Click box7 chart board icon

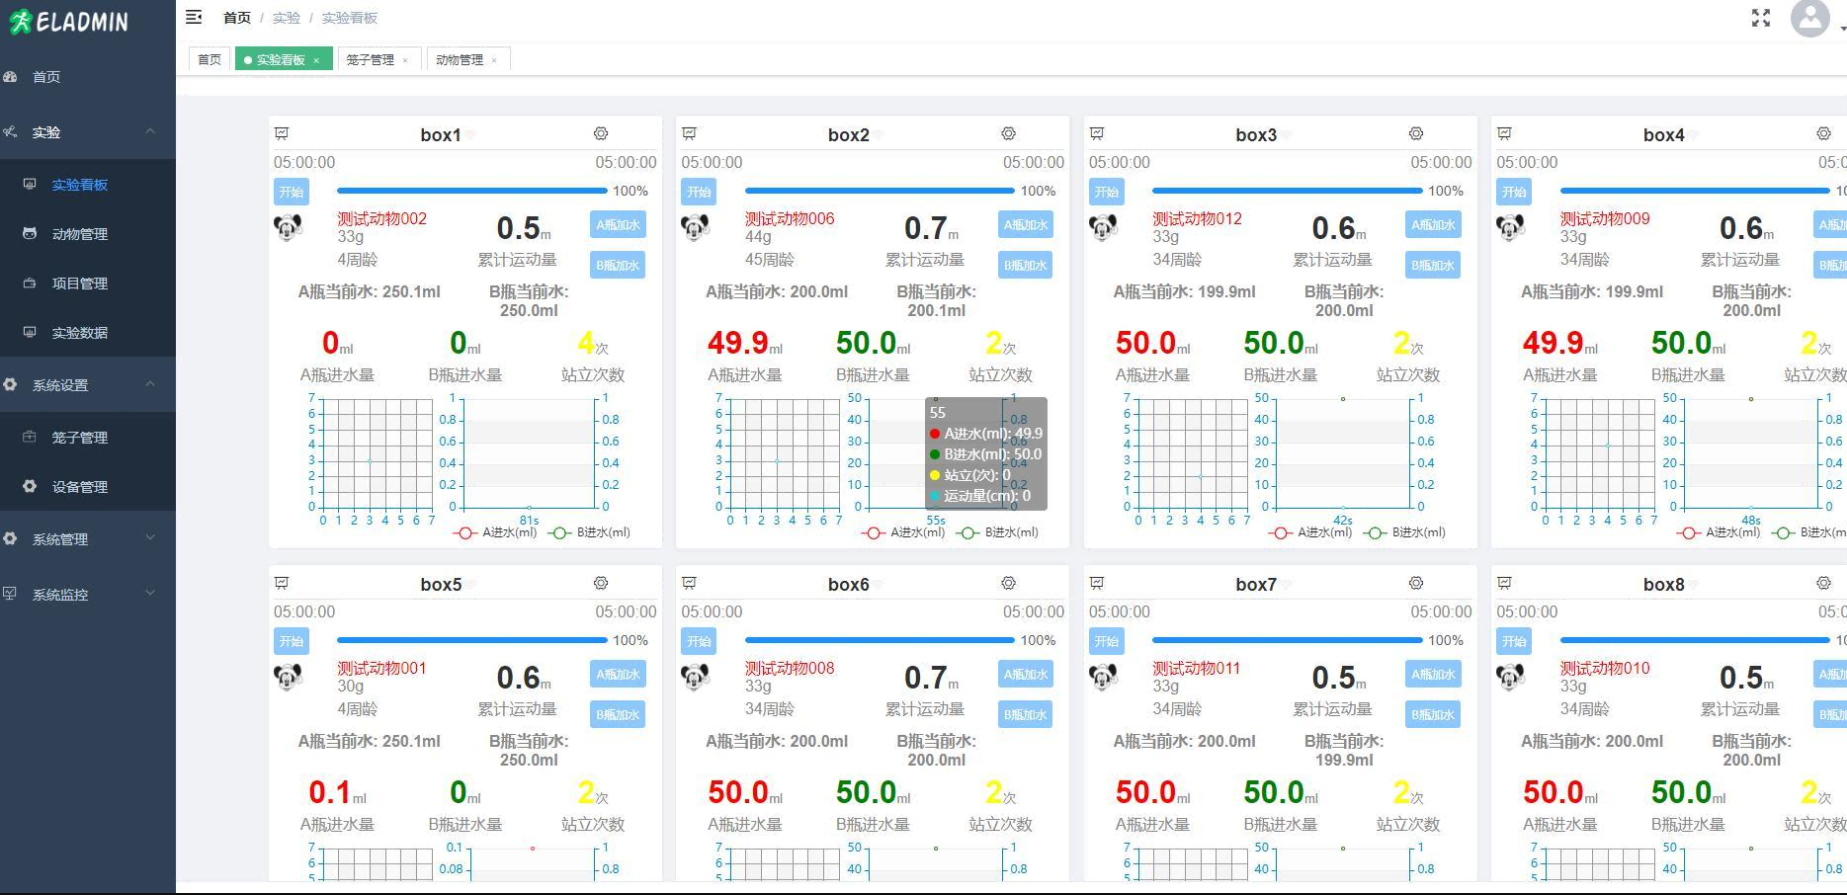coord(1097,583)
